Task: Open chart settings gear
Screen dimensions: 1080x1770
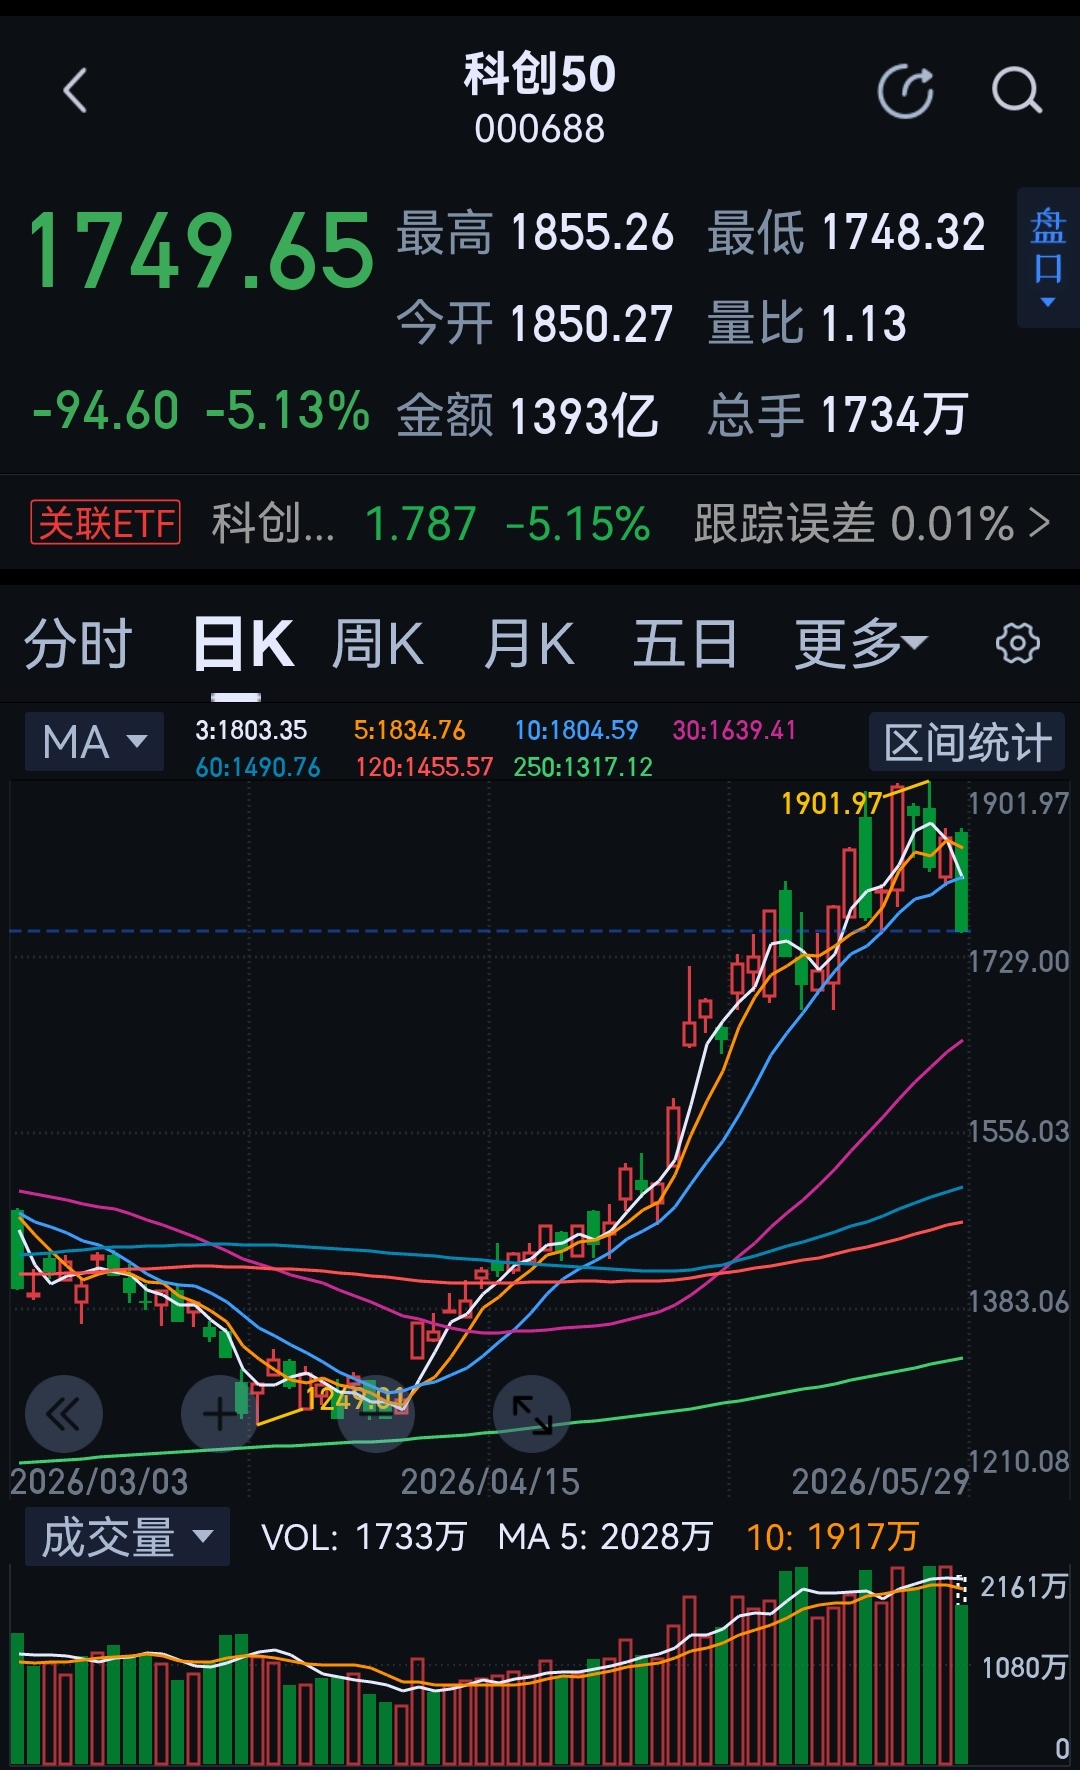Action: [1017, 643]
